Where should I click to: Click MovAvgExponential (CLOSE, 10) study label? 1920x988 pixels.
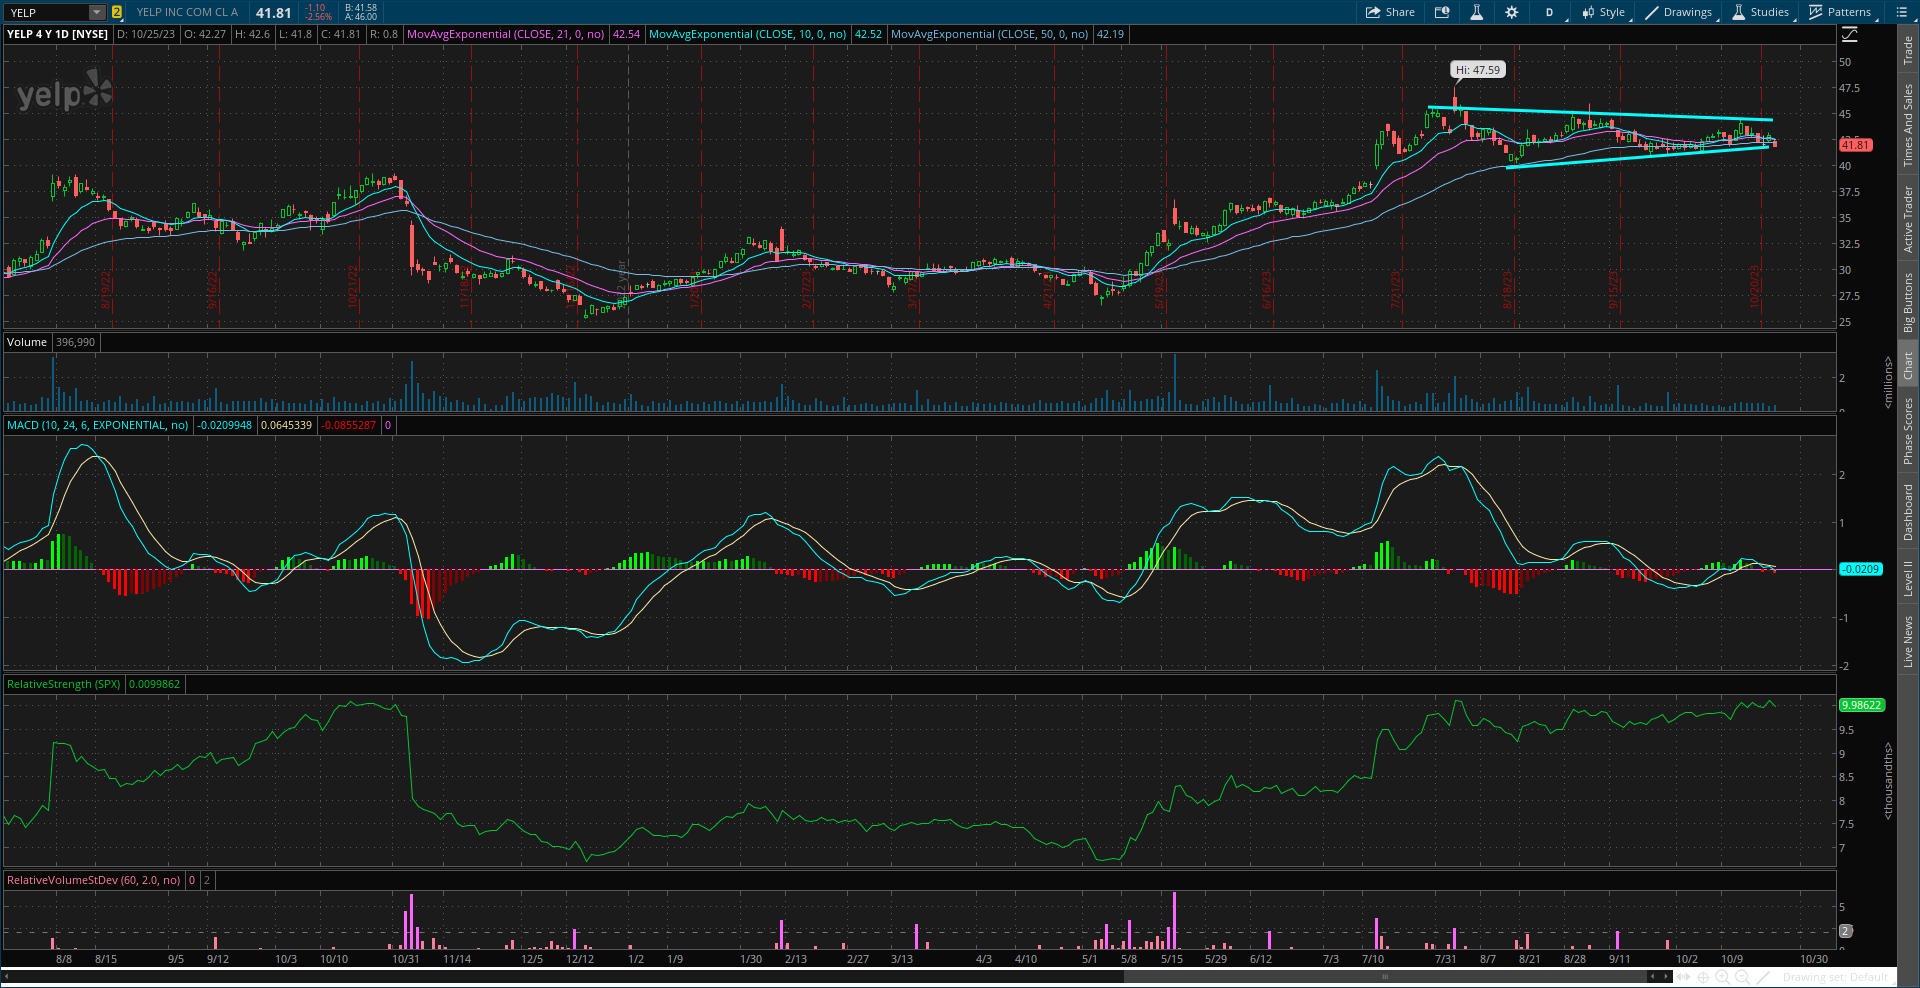click(x=748, y=34)
